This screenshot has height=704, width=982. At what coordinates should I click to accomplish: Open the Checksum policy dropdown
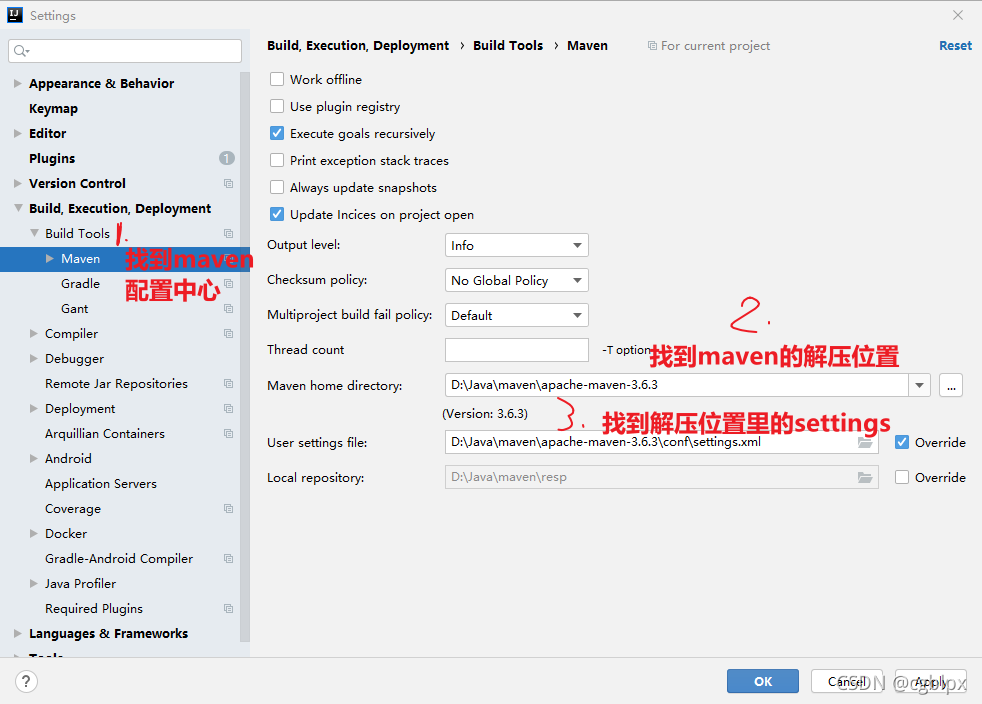tap(517, 281)
